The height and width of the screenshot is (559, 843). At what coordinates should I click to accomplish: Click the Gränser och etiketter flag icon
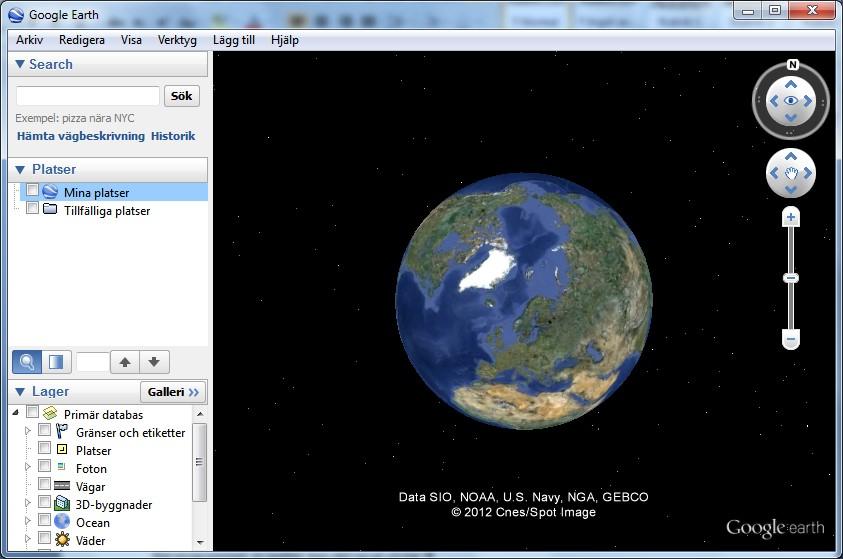[x=62, y=431]
